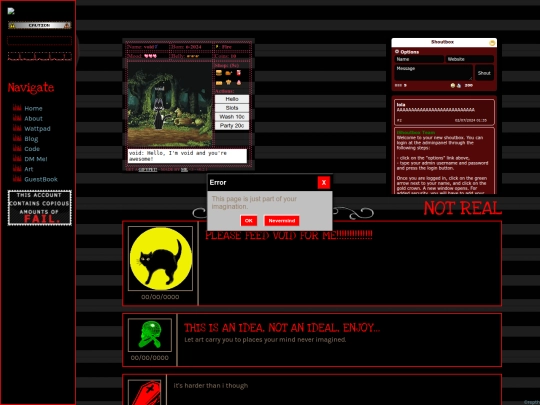Click the NOT REAL heading

(x=463, y=208)
